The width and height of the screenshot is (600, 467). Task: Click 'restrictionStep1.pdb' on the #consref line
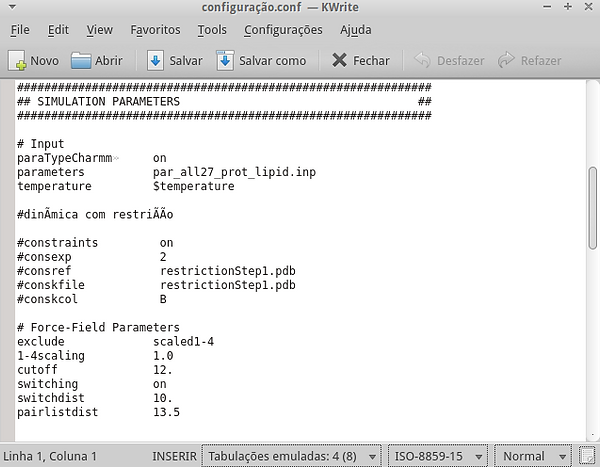point(228,271)
